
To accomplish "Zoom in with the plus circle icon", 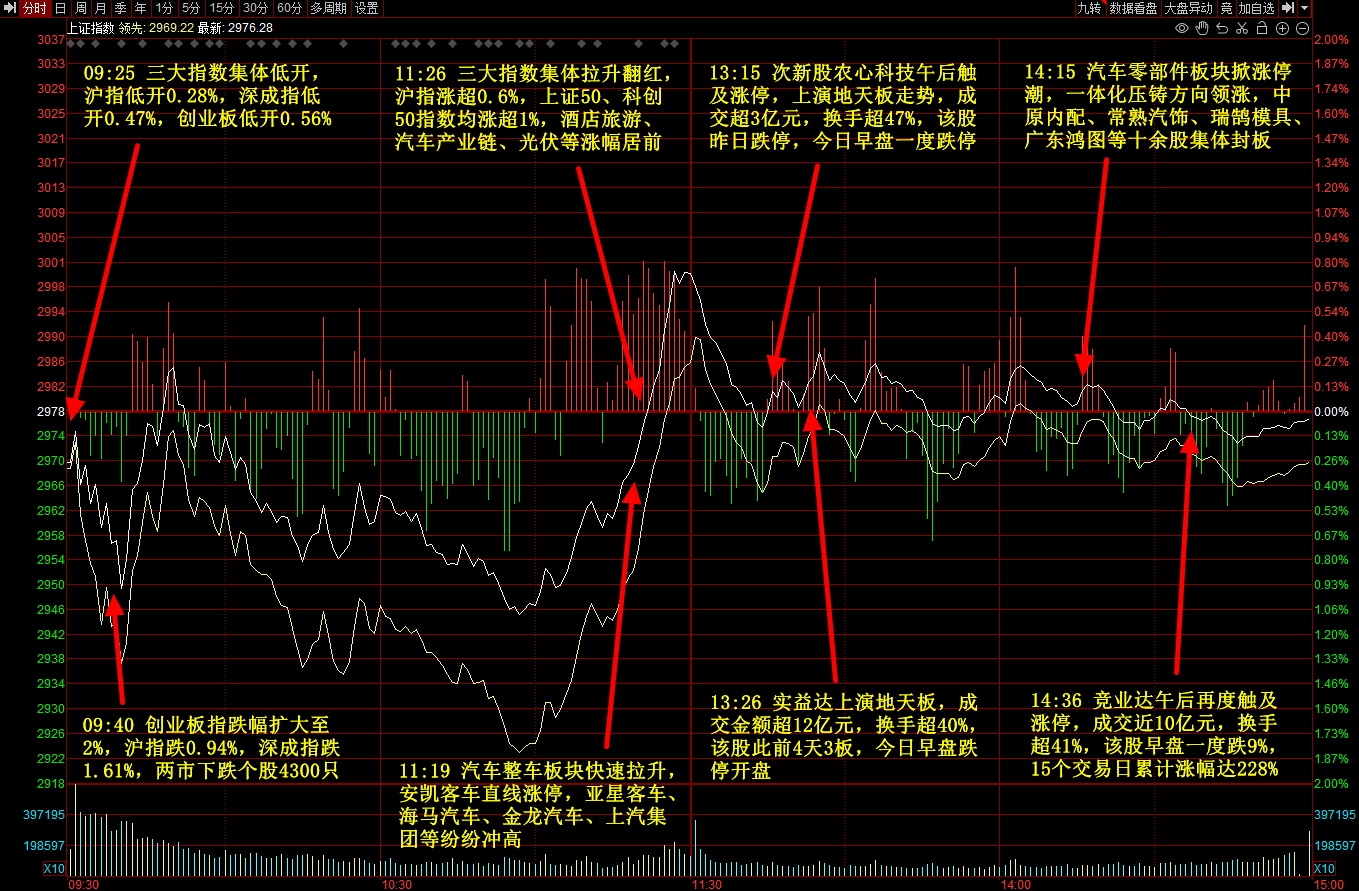I will click(x=1282, y=28).
